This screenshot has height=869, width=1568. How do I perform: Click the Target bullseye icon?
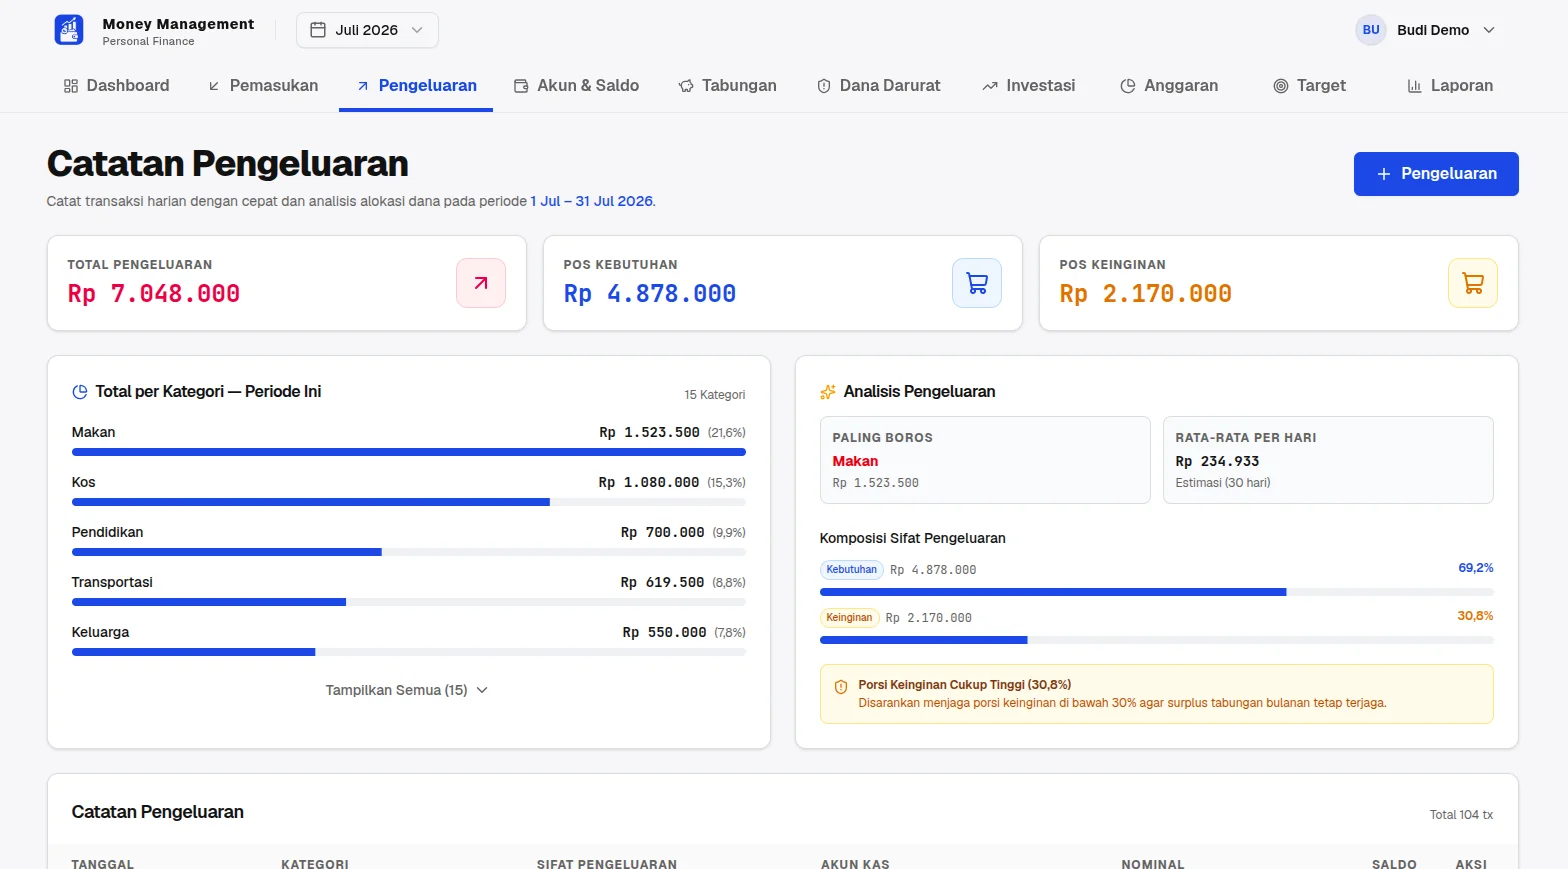tap(1281, 86)
